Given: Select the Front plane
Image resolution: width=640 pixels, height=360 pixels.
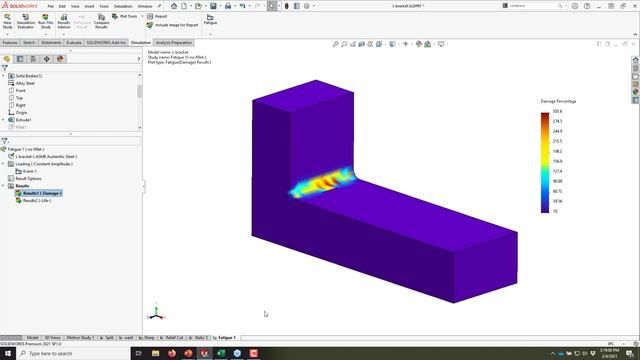Looking at the screenshot, I should 20,91.
